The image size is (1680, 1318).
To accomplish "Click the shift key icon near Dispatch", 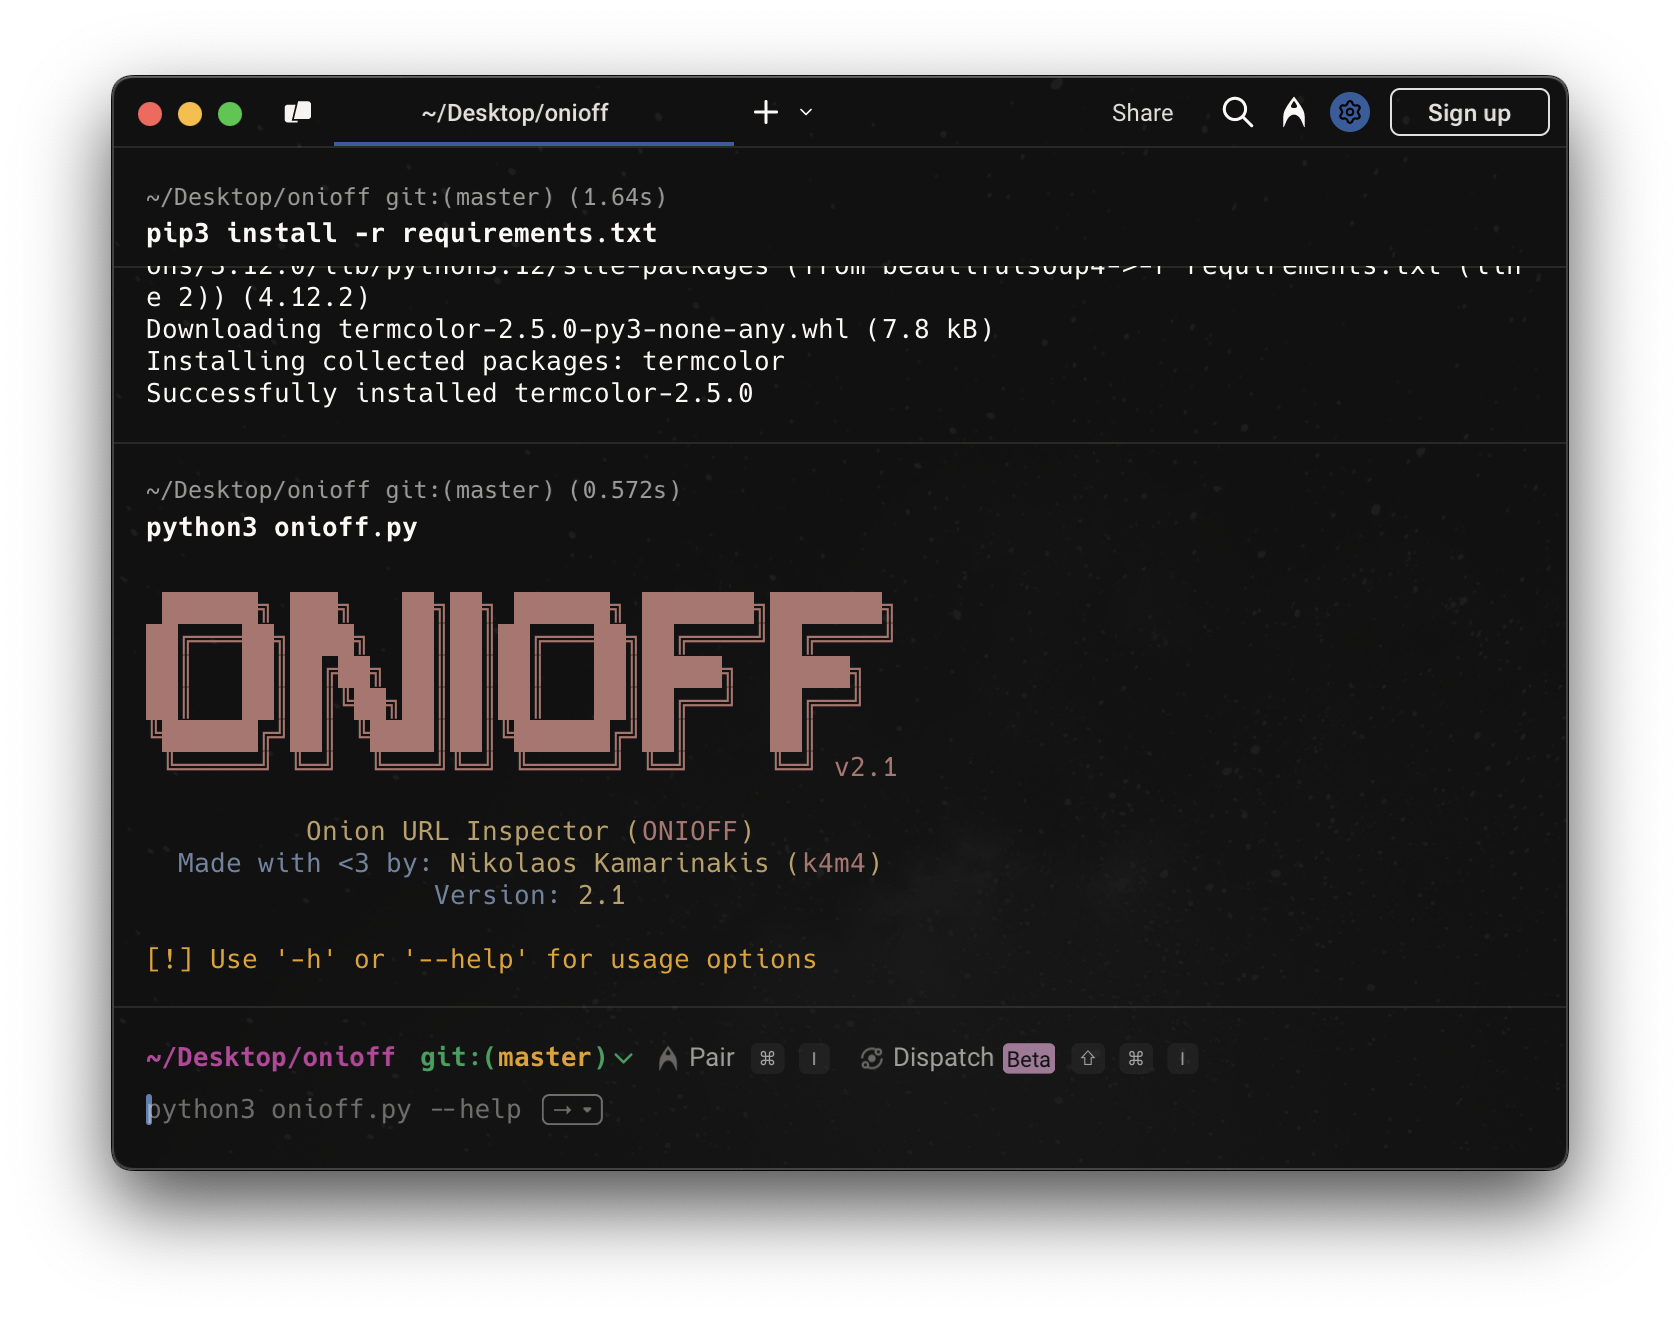I will 1087,1058.
